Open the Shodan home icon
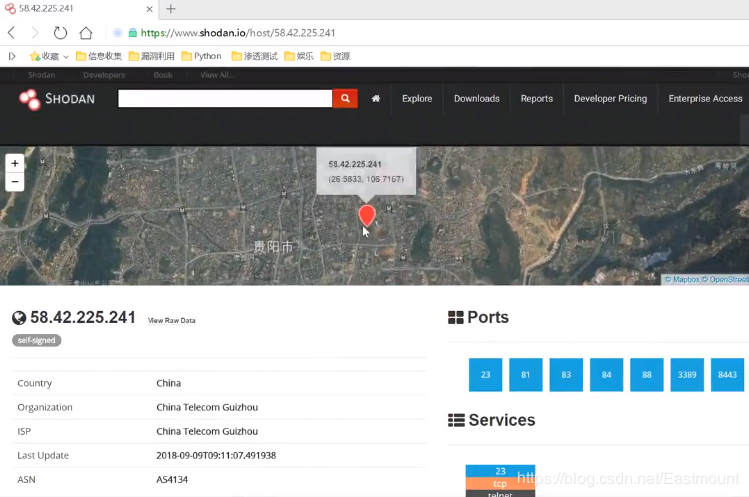The width and height of the screenshot is (749, 497). coord(376,98)
